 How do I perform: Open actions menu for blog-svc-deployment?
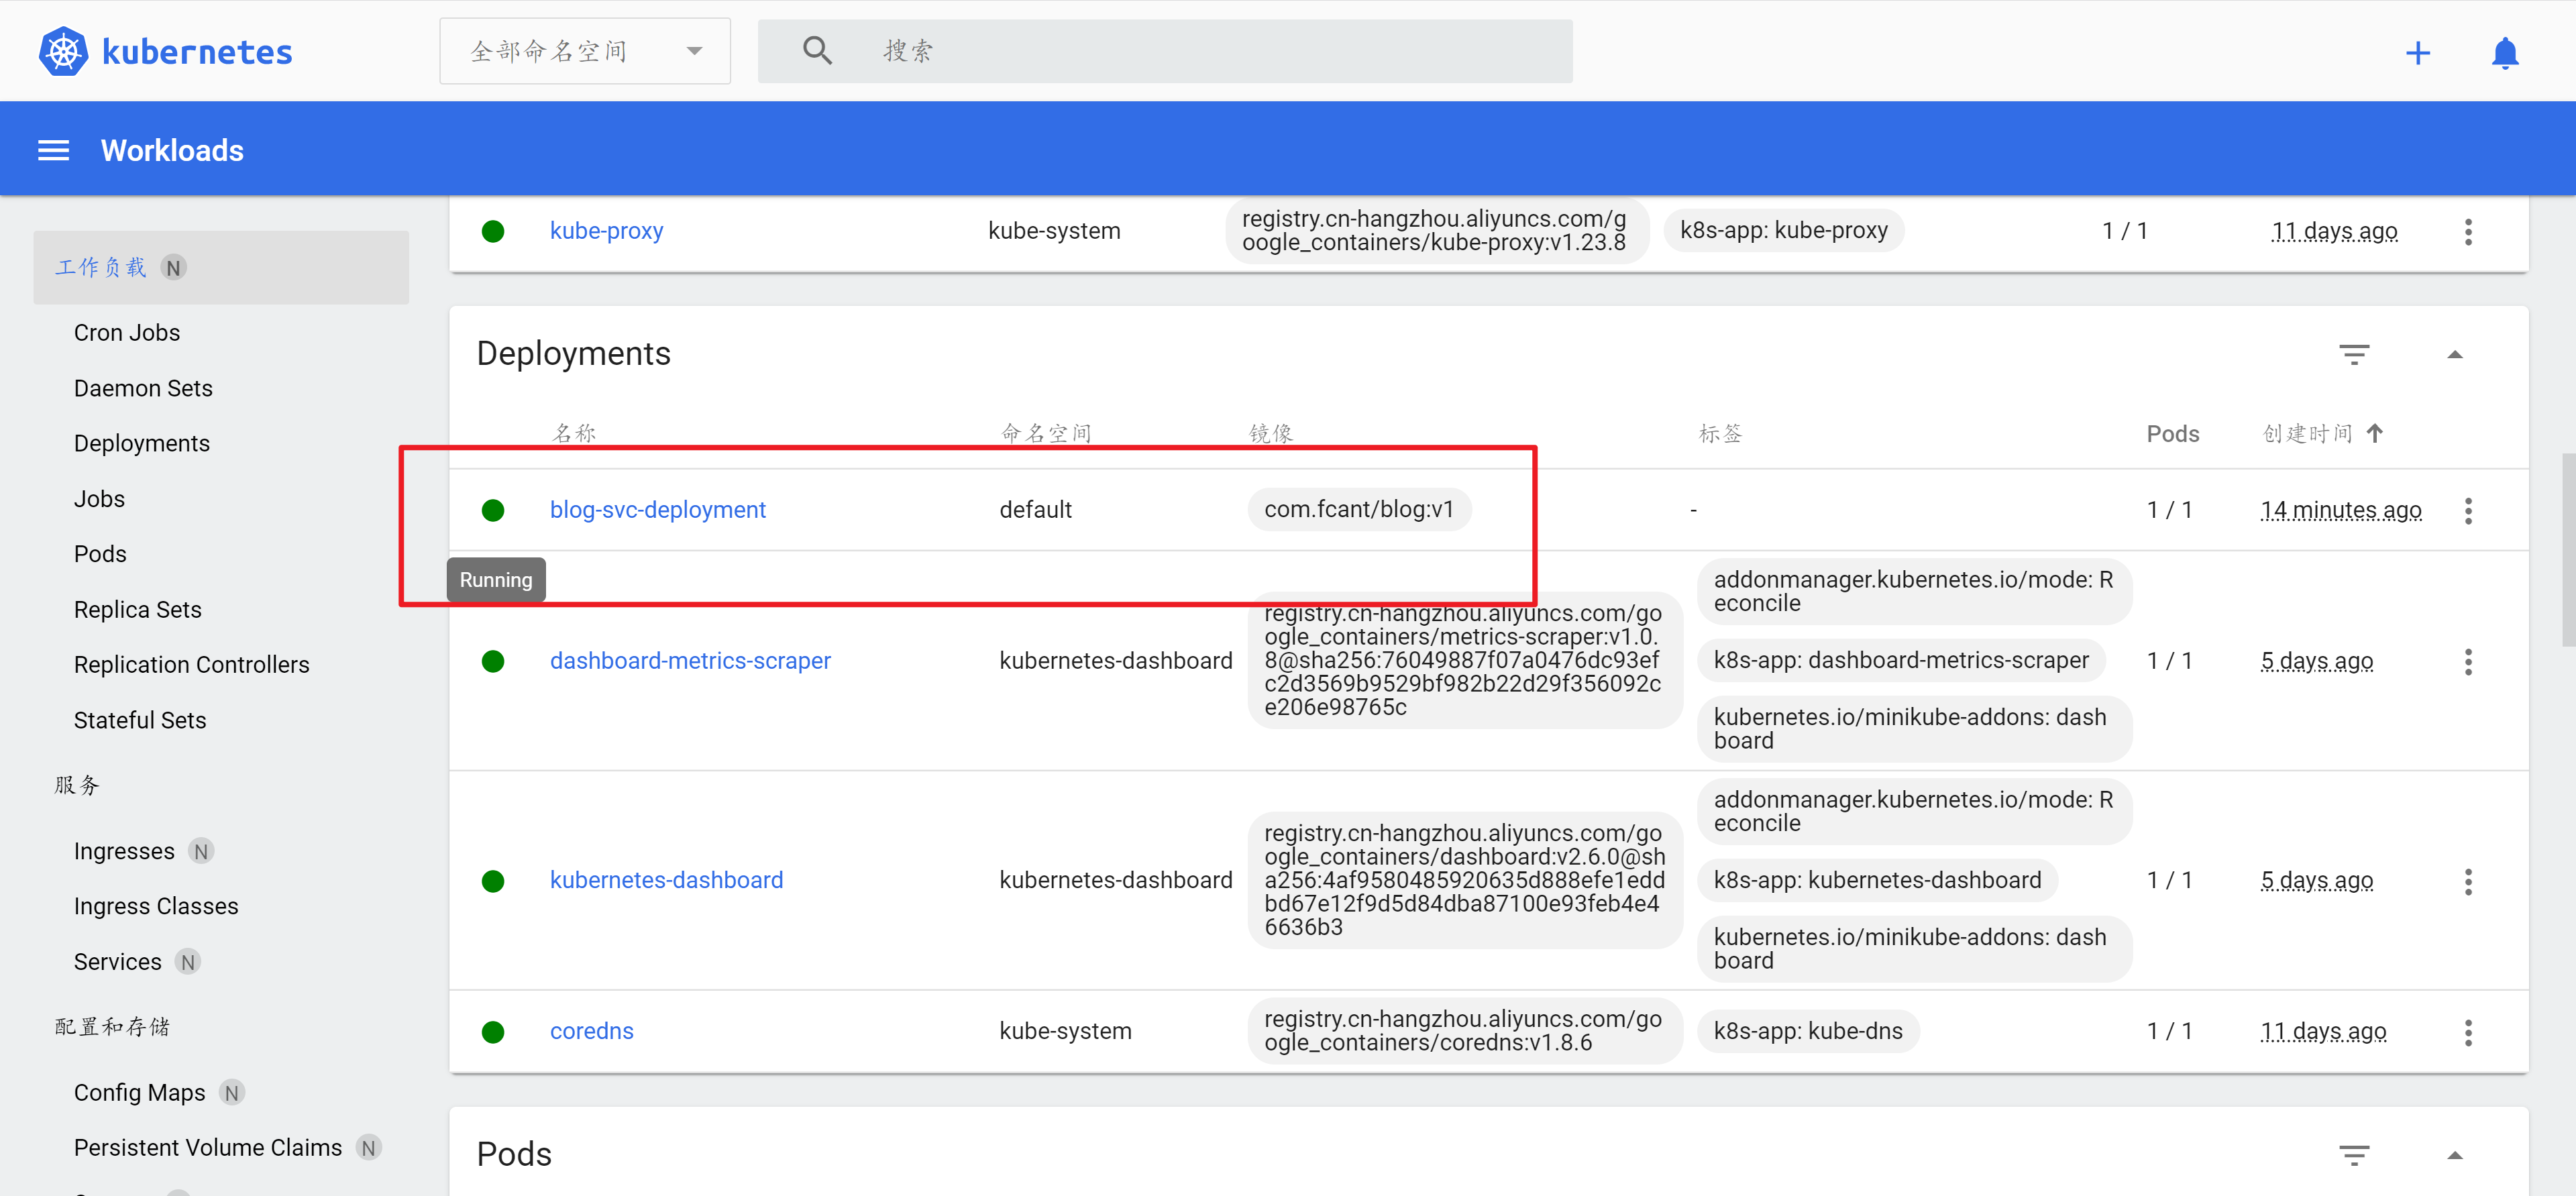tap(2467, 510)
